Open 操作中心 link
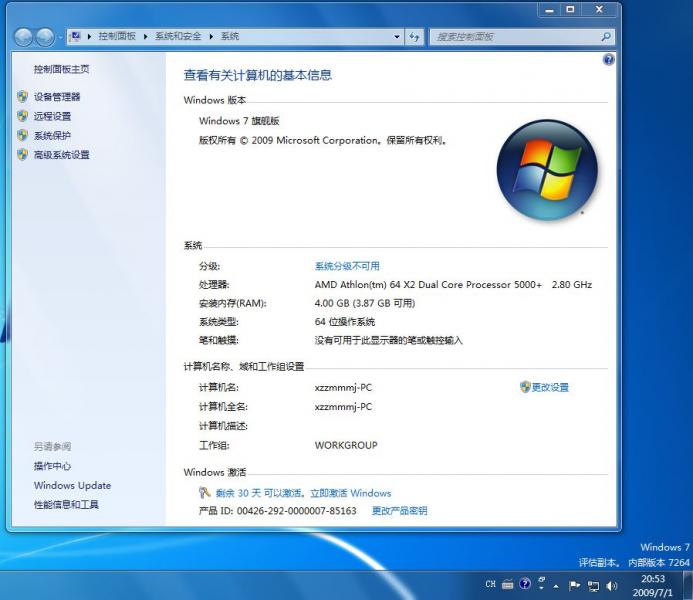 (52, 466)
